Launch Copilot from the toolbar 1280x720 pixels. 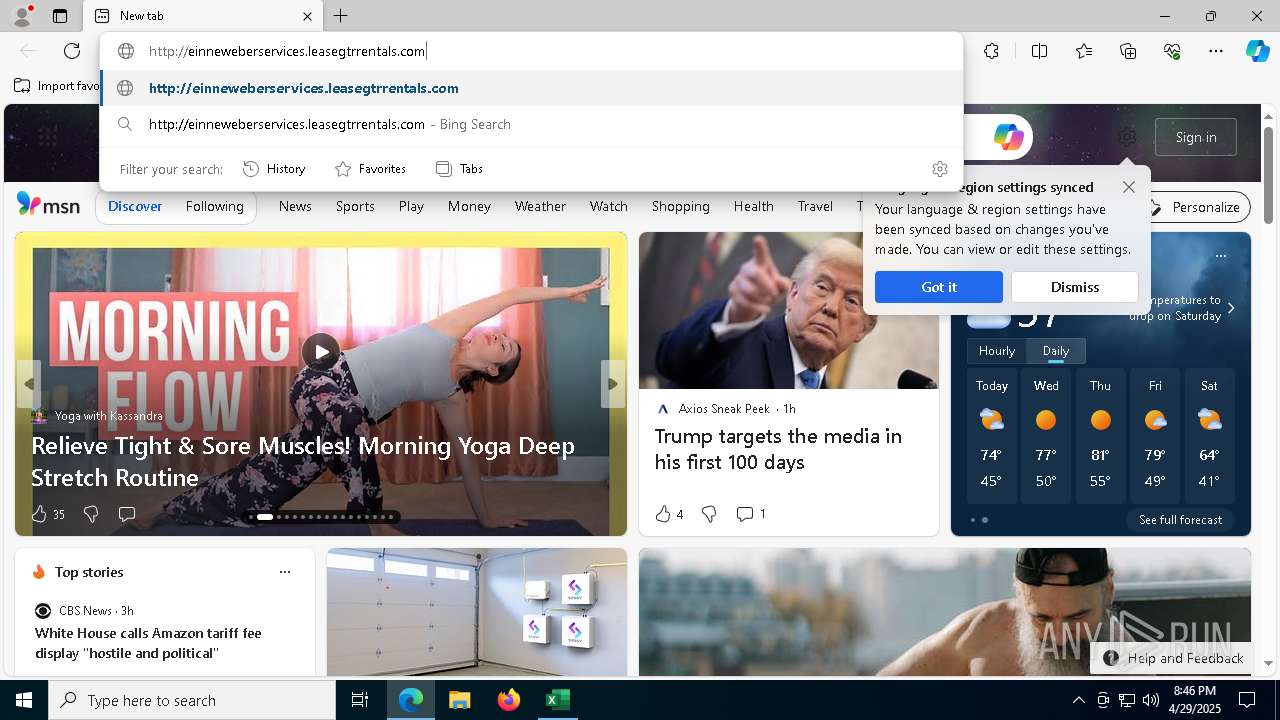(1257, 51)
